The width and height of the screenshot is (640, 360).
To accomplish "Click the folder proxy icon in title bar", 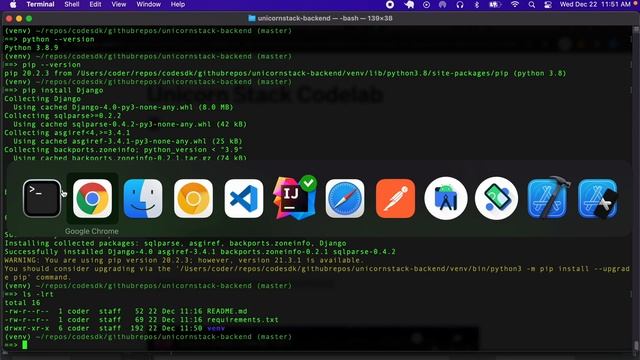I will coord(252,18).
